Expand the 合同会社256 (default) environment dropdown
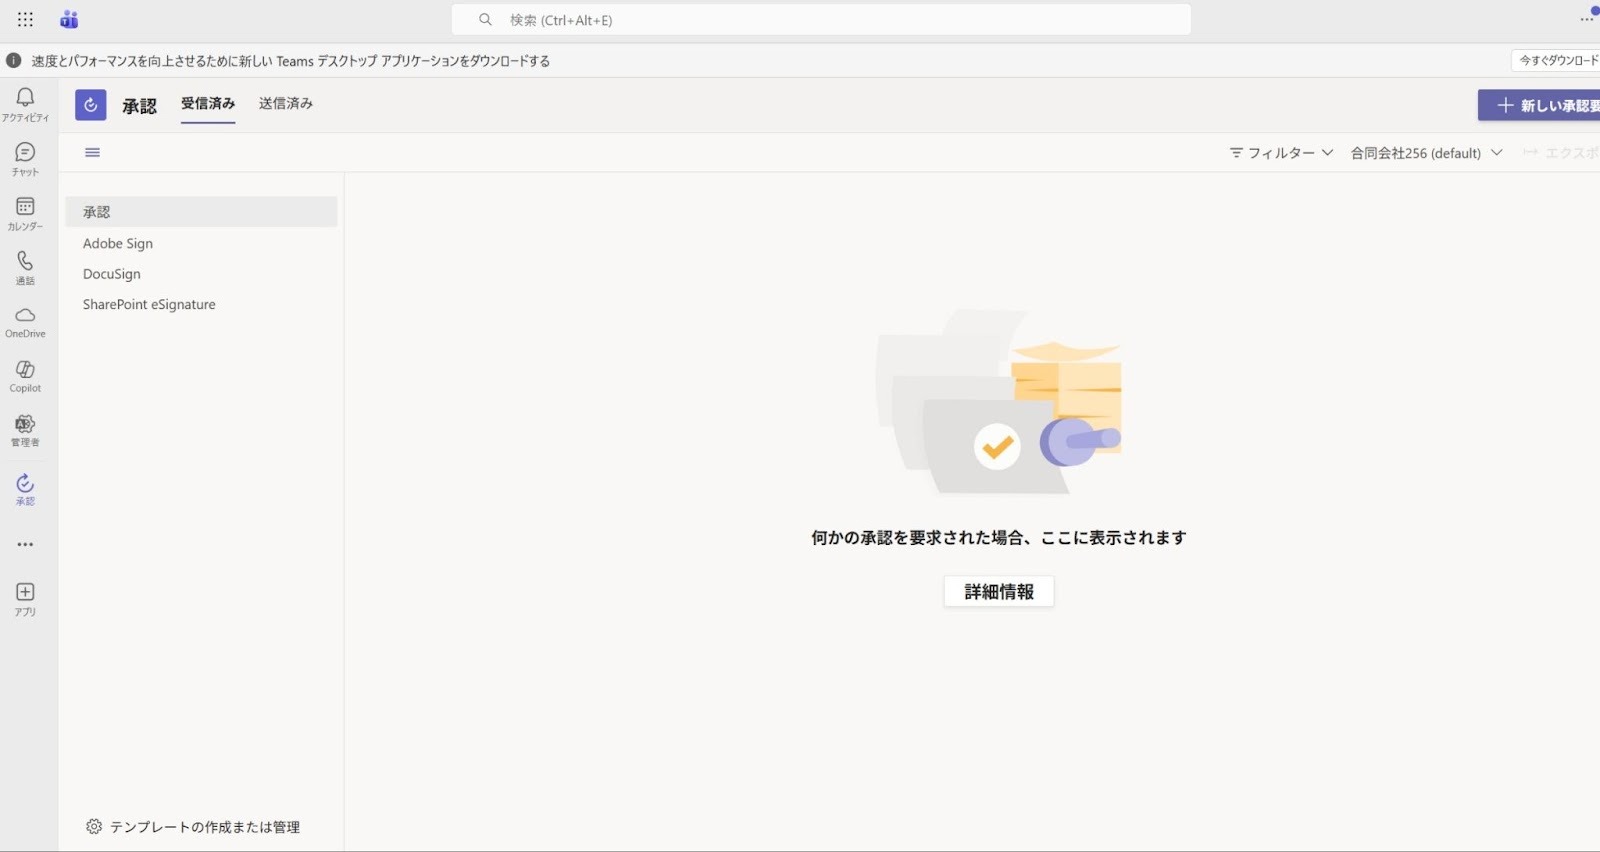Viewport: 1600px width, 852px height. click(1426, 153)
